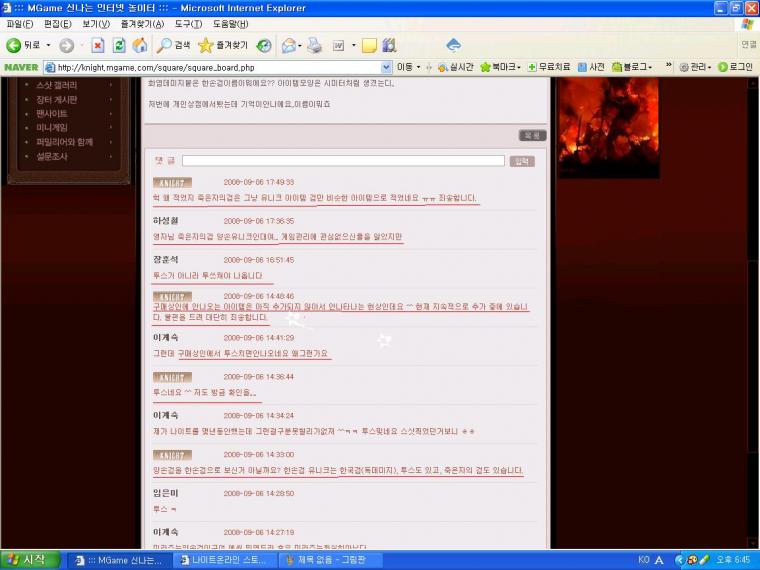
Task: Open 팬사이트 sidebar link
Action: 52,113
